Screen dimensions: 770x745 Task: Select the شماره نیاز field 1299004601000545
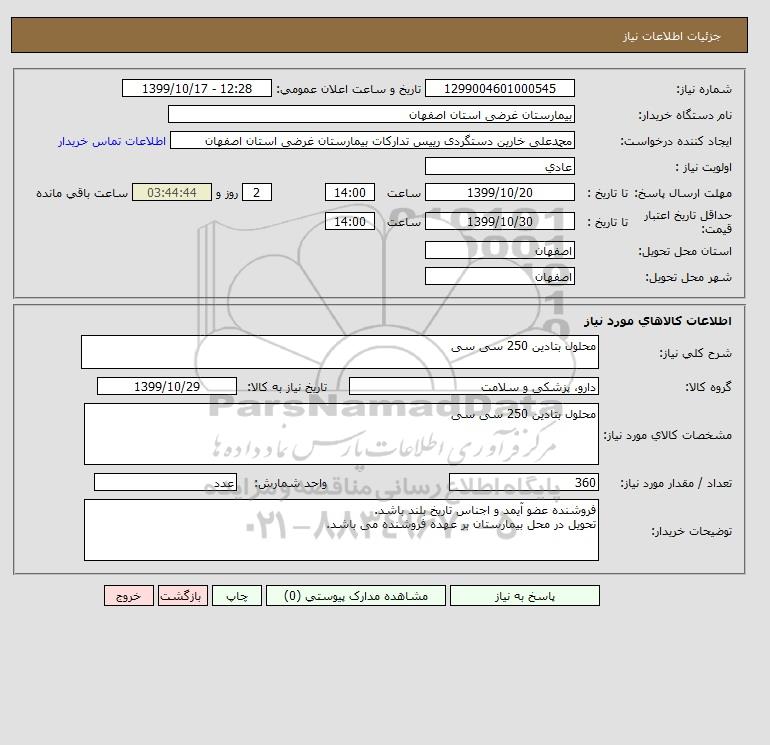click(x=500, y=88)
